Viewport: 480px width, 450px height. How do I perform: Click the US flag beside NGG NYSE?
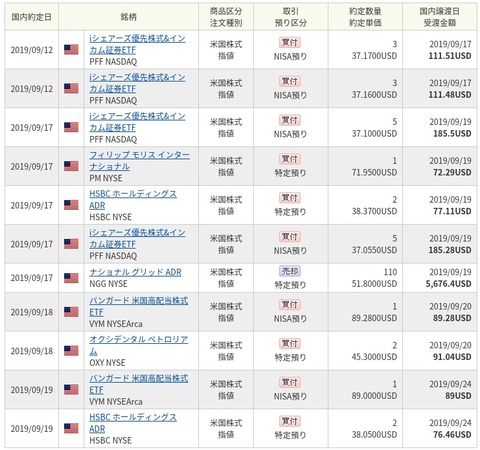point(71,278)
